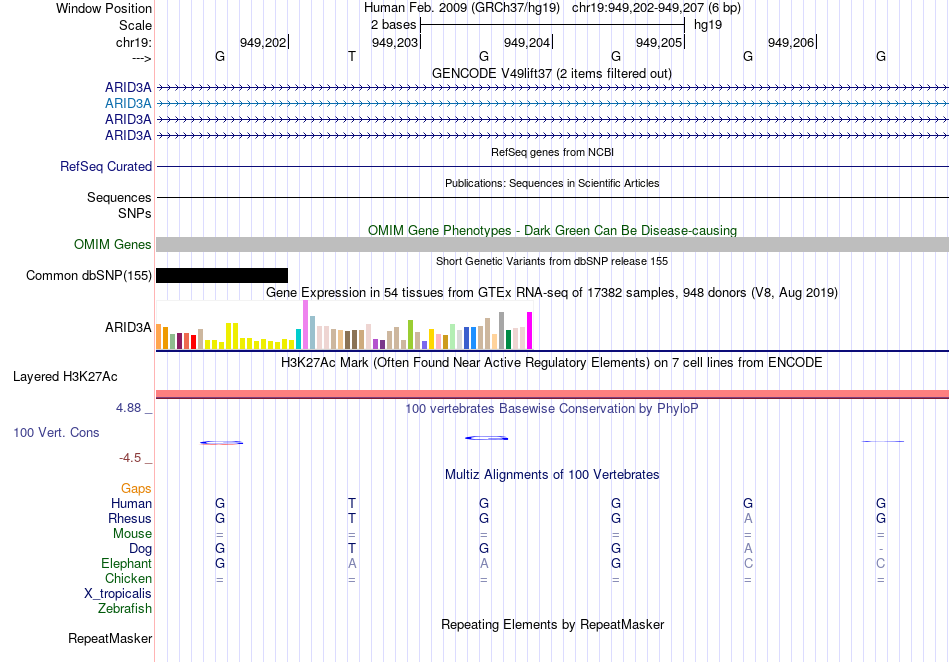
Task: Click position marker 949,206 on ruler
Action: pos(791,43)
